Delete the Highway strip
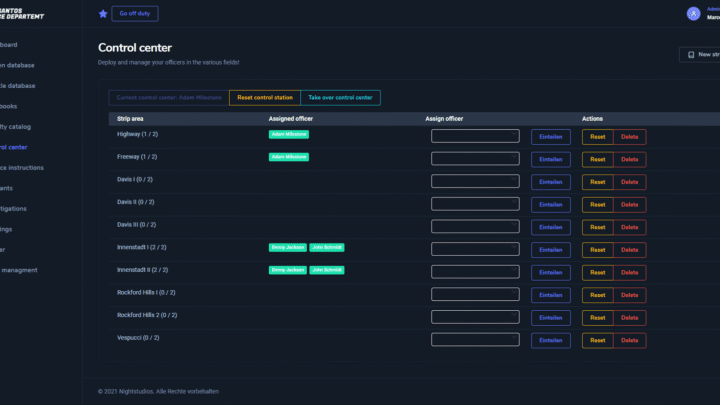The width and height of the screenshot is (720, 405). (630, 137)
